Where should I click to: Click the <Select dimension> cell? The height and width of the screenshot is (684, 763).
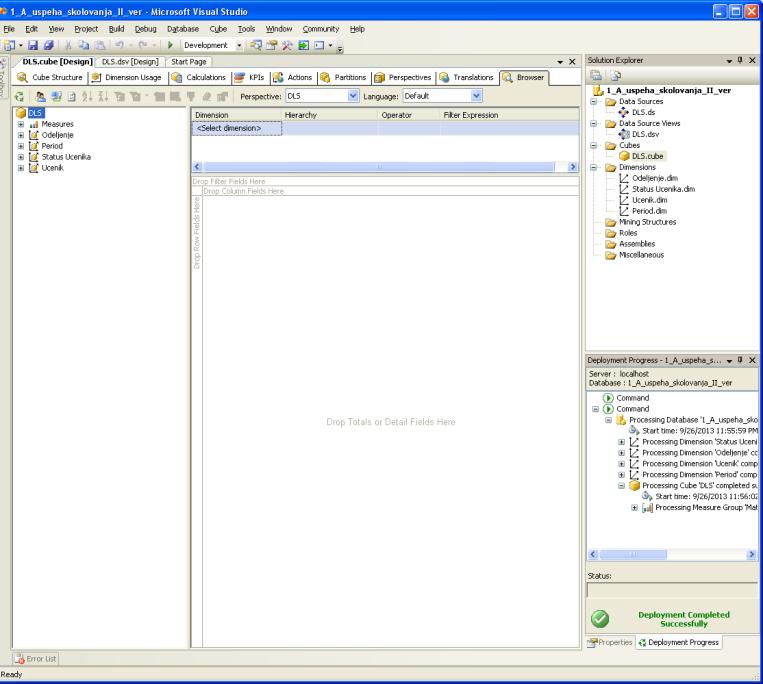pyautogui.click(x=236, y=128)
